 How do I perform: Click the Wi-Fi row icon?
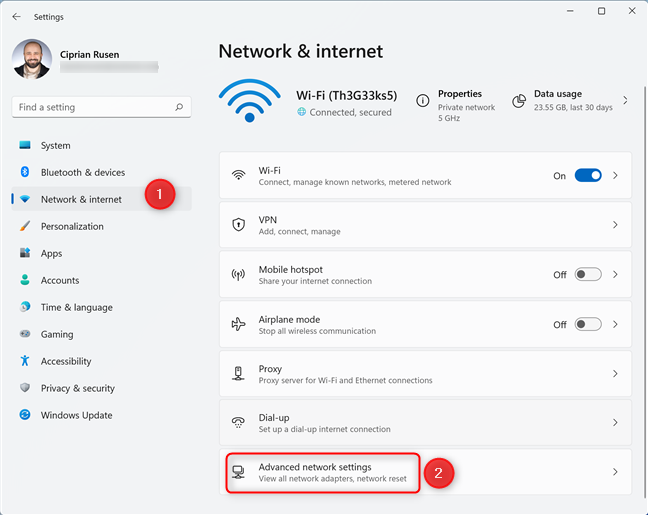pyautogui.click(x=238, y=175)
